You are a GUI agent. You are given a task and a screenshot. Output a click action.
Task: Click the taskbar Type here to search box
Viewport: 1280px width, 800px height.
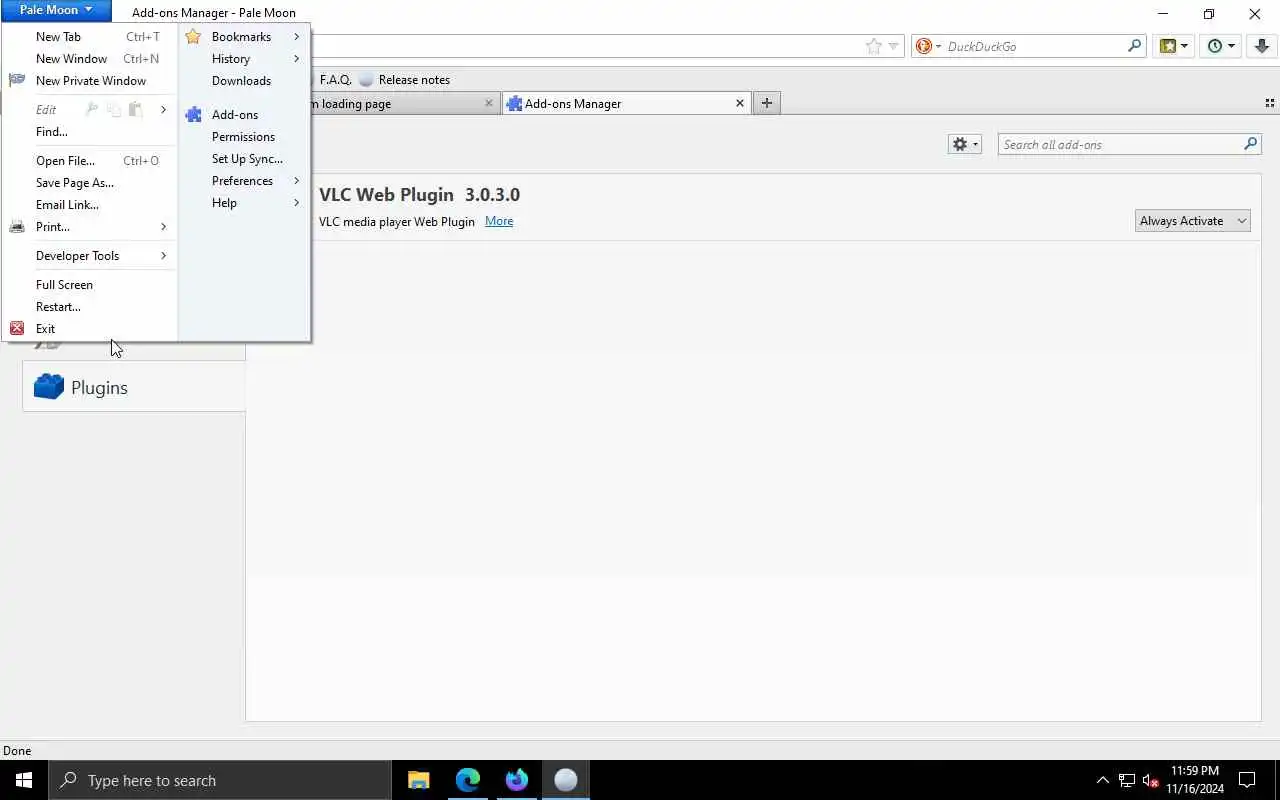click(x=220, y=780)
